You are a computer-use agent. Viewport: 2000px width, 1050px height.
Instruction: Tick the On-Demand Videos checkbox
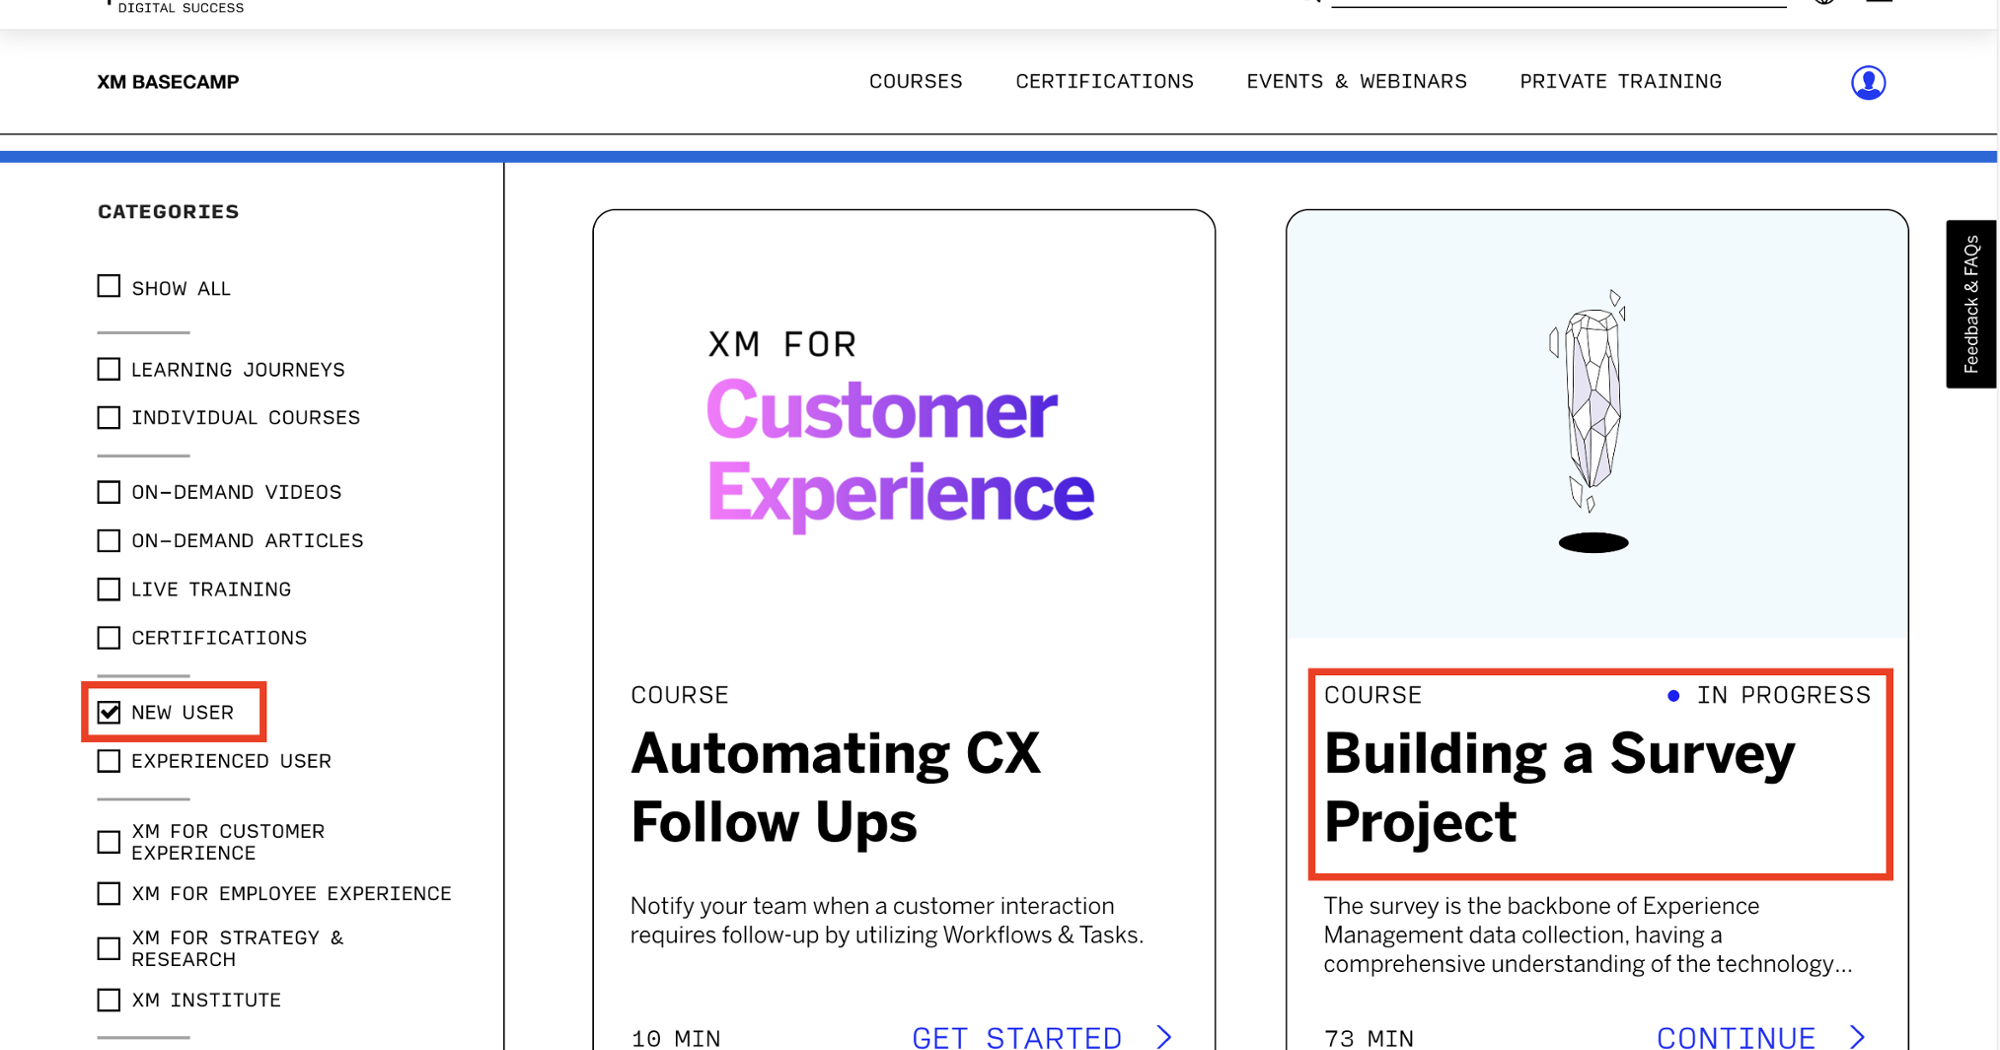[109, 492]
